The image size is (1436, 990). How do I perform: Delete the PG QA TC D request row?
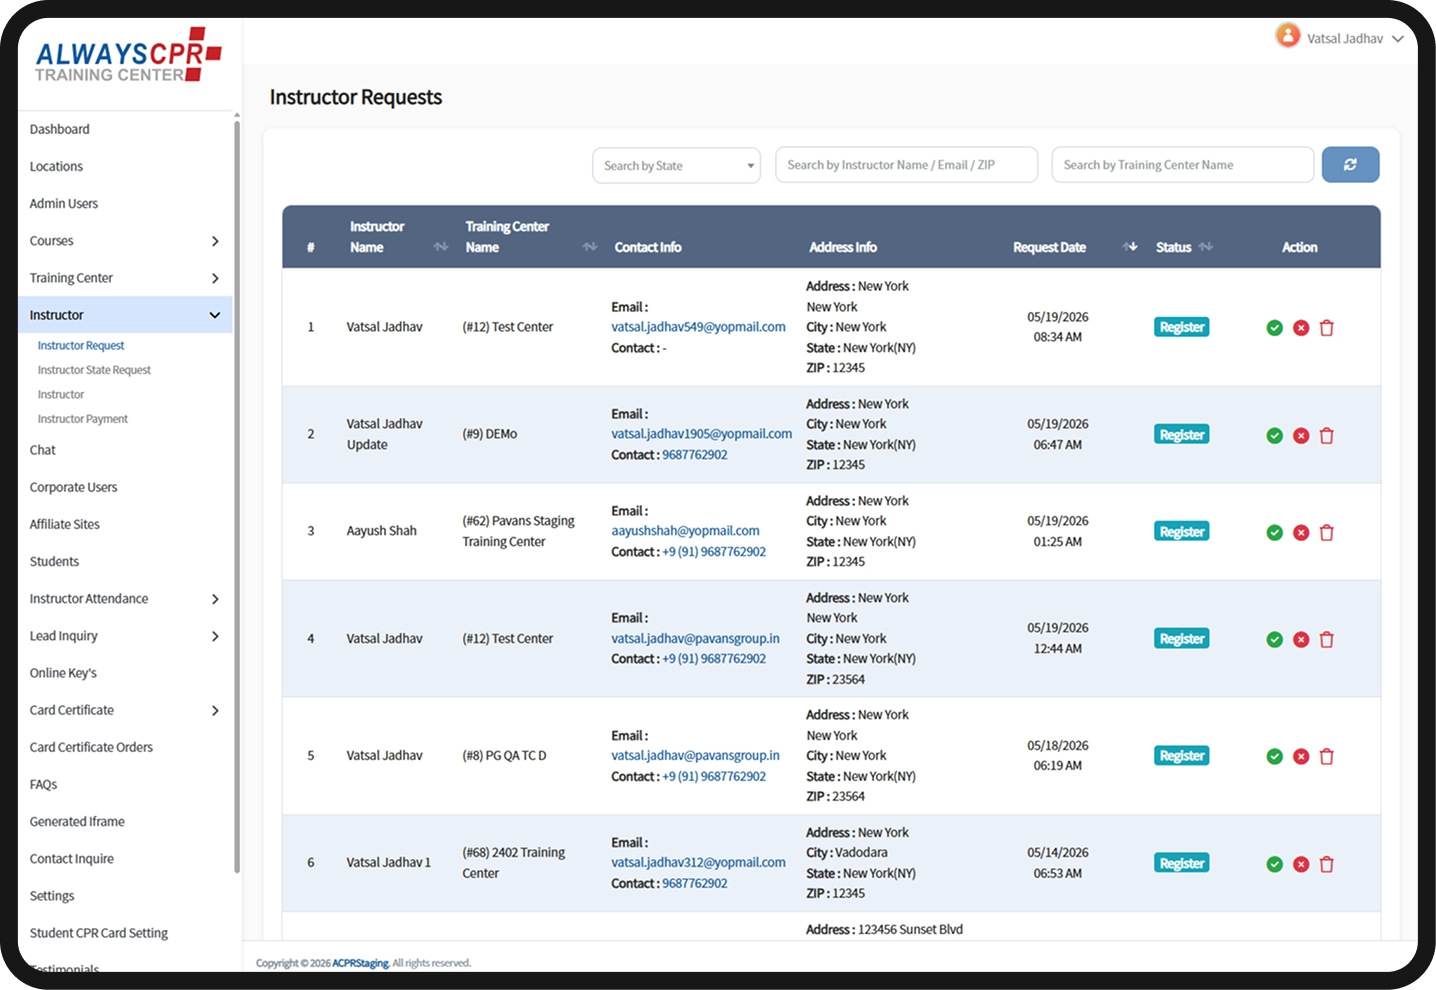[x=1327, y=757]
